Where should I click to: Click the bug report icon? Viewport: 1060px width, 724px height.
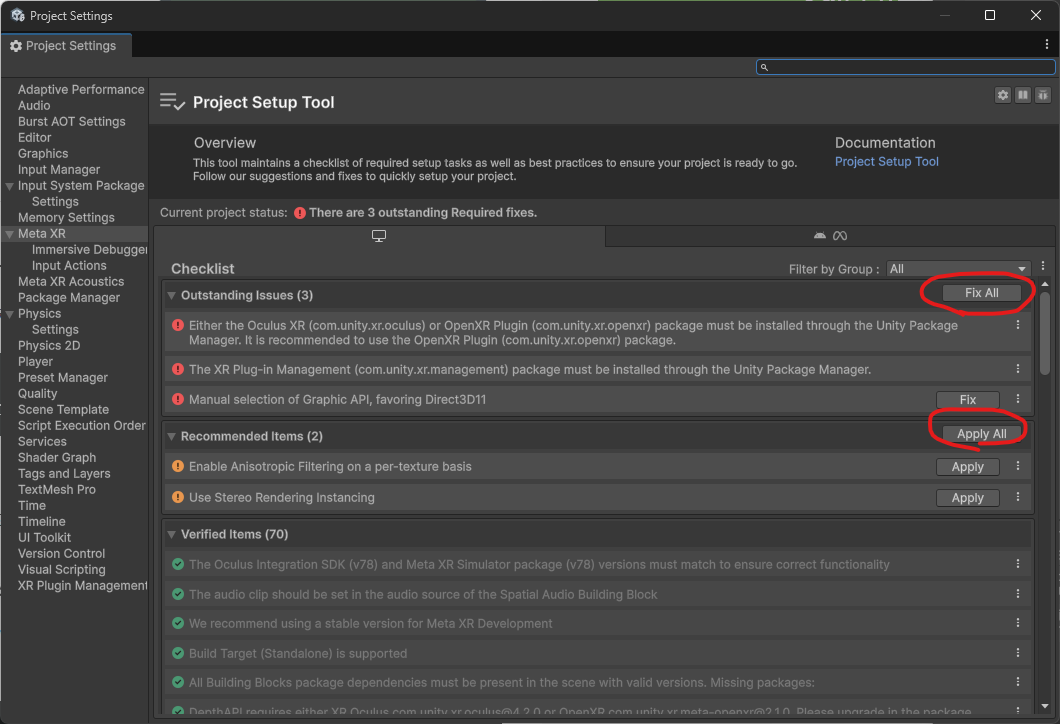1043,95
